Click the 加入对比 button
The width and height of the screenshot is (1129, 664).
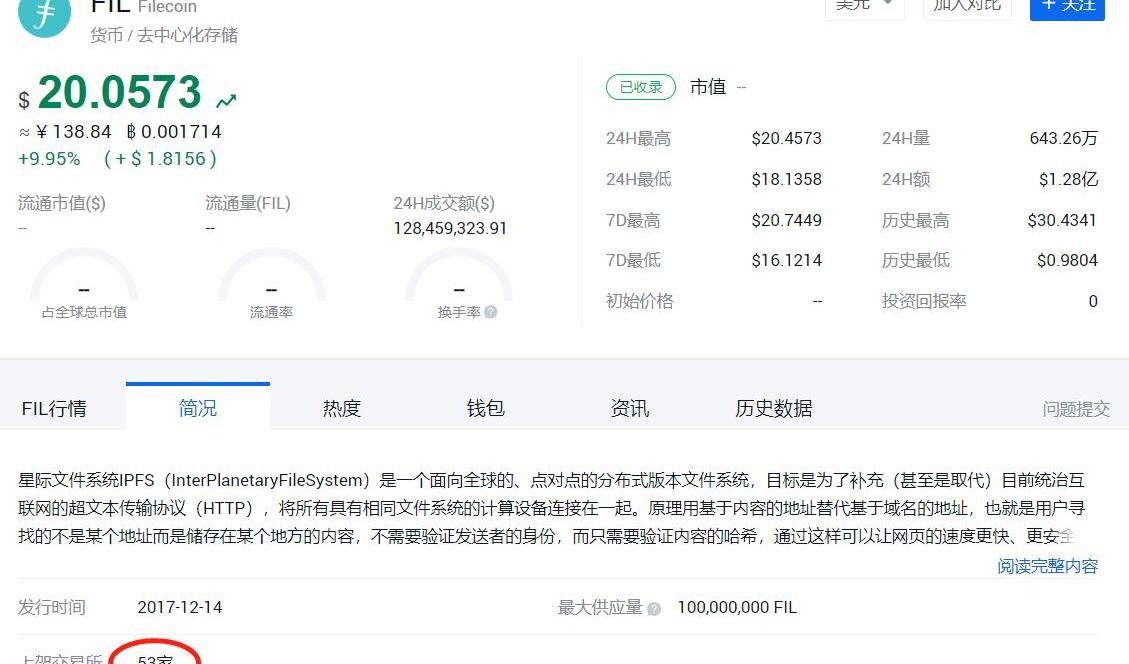[966, 6]
